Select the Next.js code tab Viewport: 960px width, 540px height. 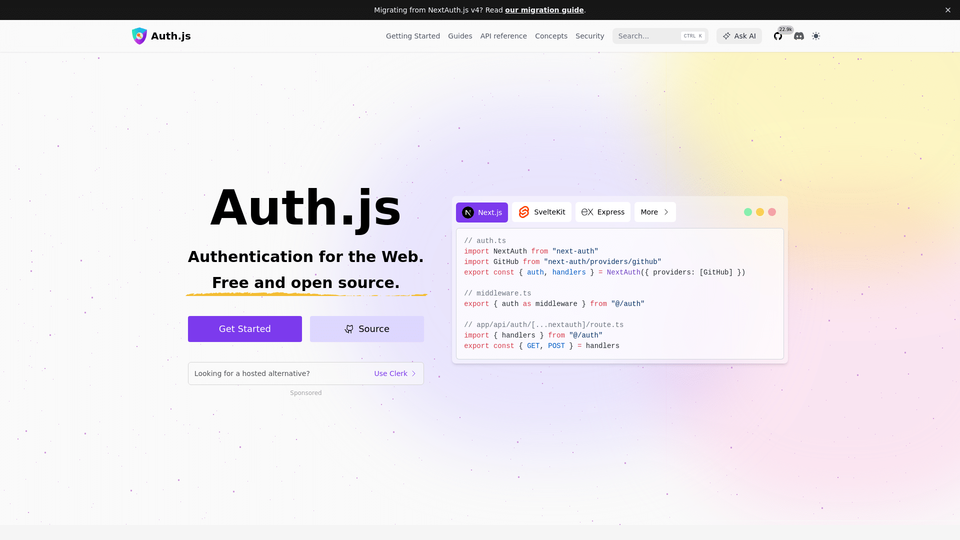(482, 212)
